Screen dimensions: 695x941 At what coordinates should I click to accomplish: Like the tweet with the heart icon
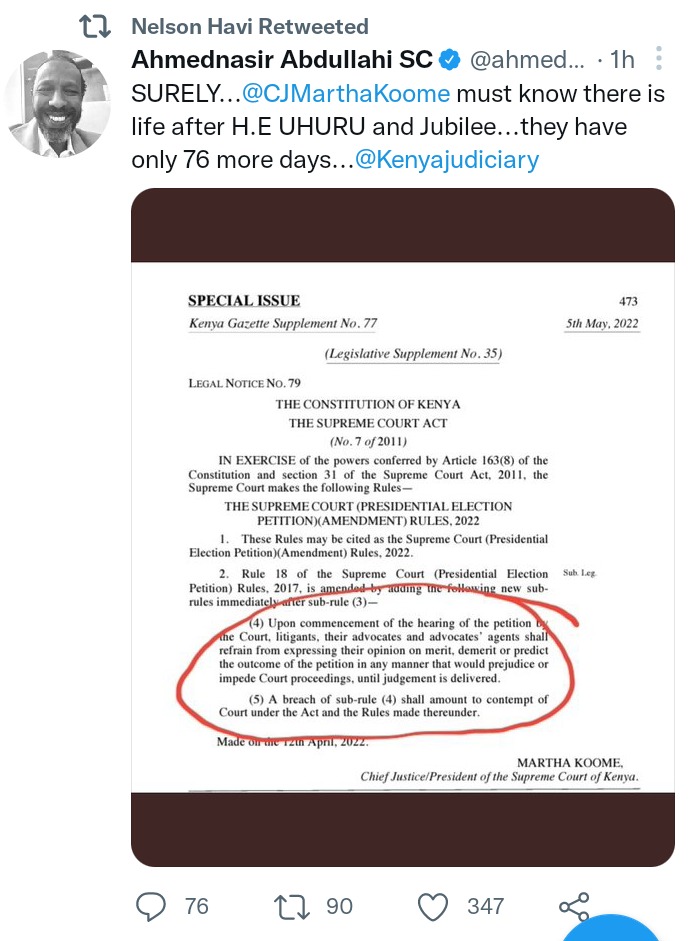coord(433,907)
